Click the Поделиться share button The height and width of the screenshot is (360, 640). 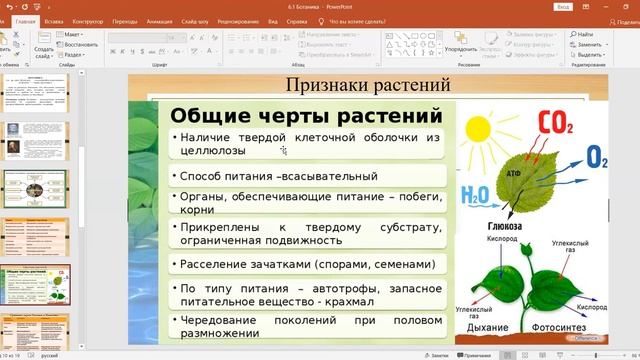(x=624, y=22)
